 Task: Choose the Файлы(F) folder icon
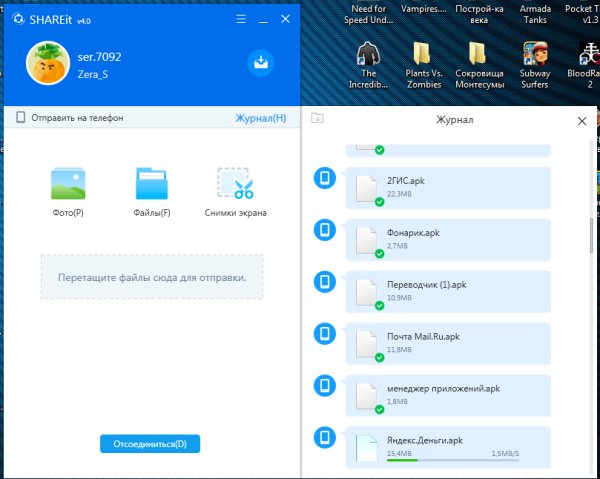(152, 184)
